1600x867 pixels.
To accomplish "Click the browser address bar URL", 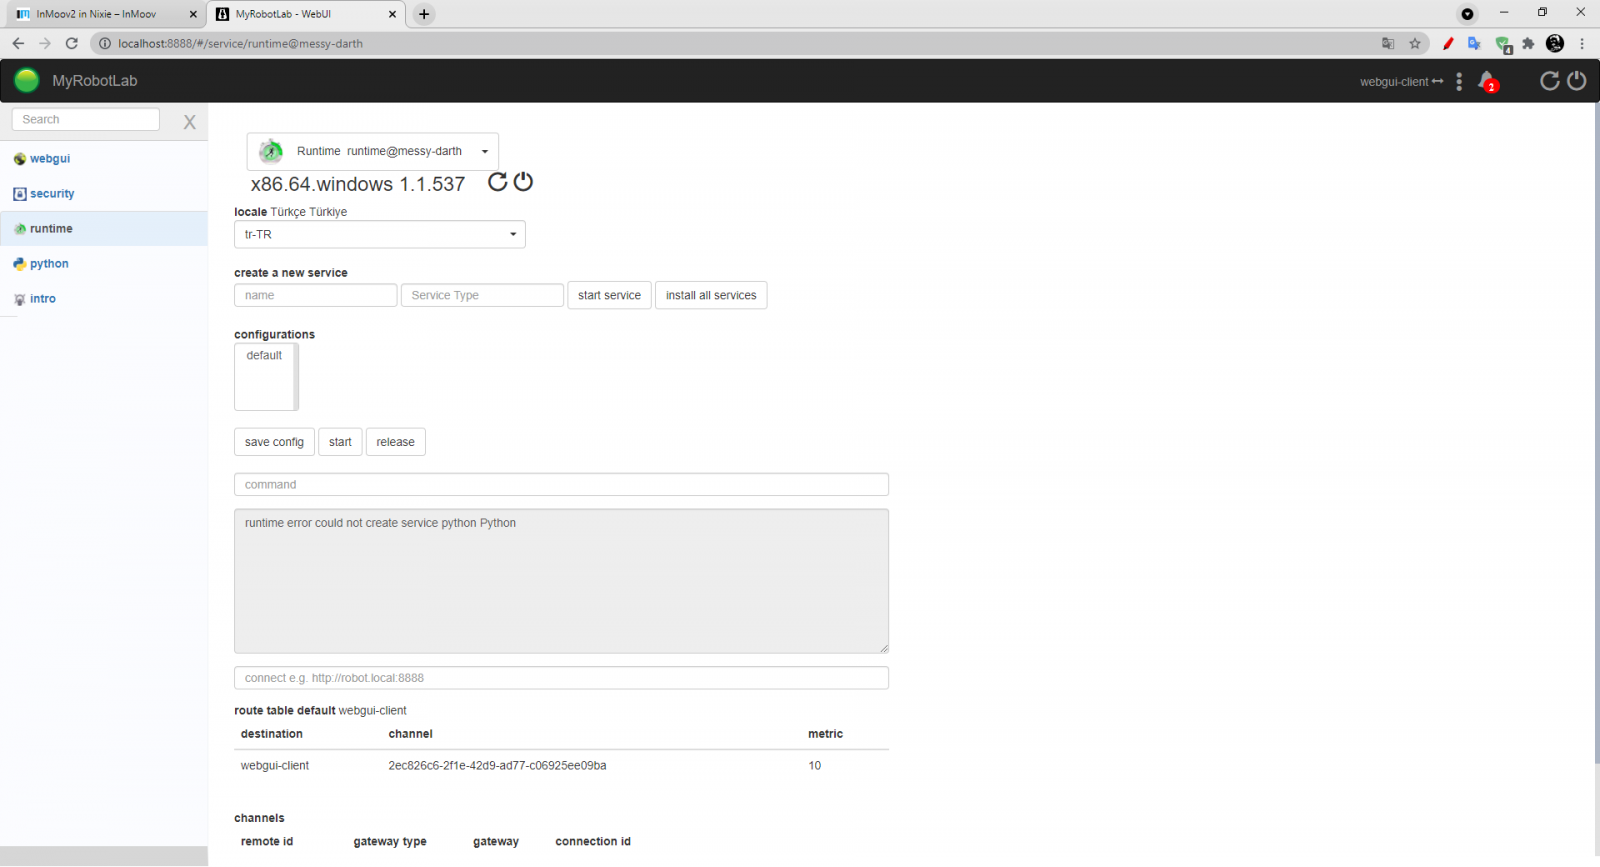I will pos(240,43).
